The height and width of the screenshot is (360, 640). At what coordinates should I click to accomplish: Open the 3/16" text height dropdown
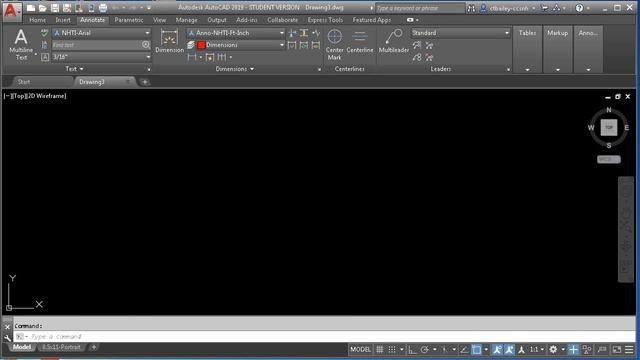[x=102, y=57]
